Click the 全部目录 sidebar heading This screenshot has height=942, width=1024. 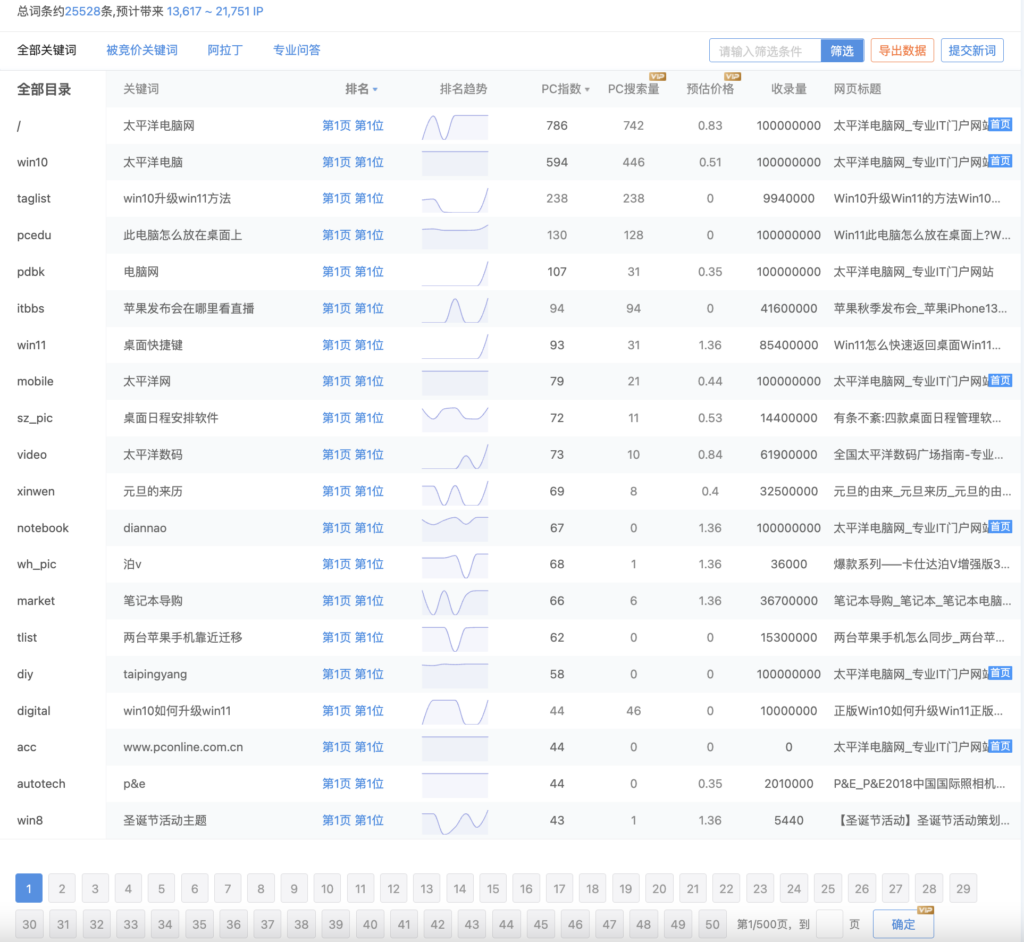(x=44, y=89)
